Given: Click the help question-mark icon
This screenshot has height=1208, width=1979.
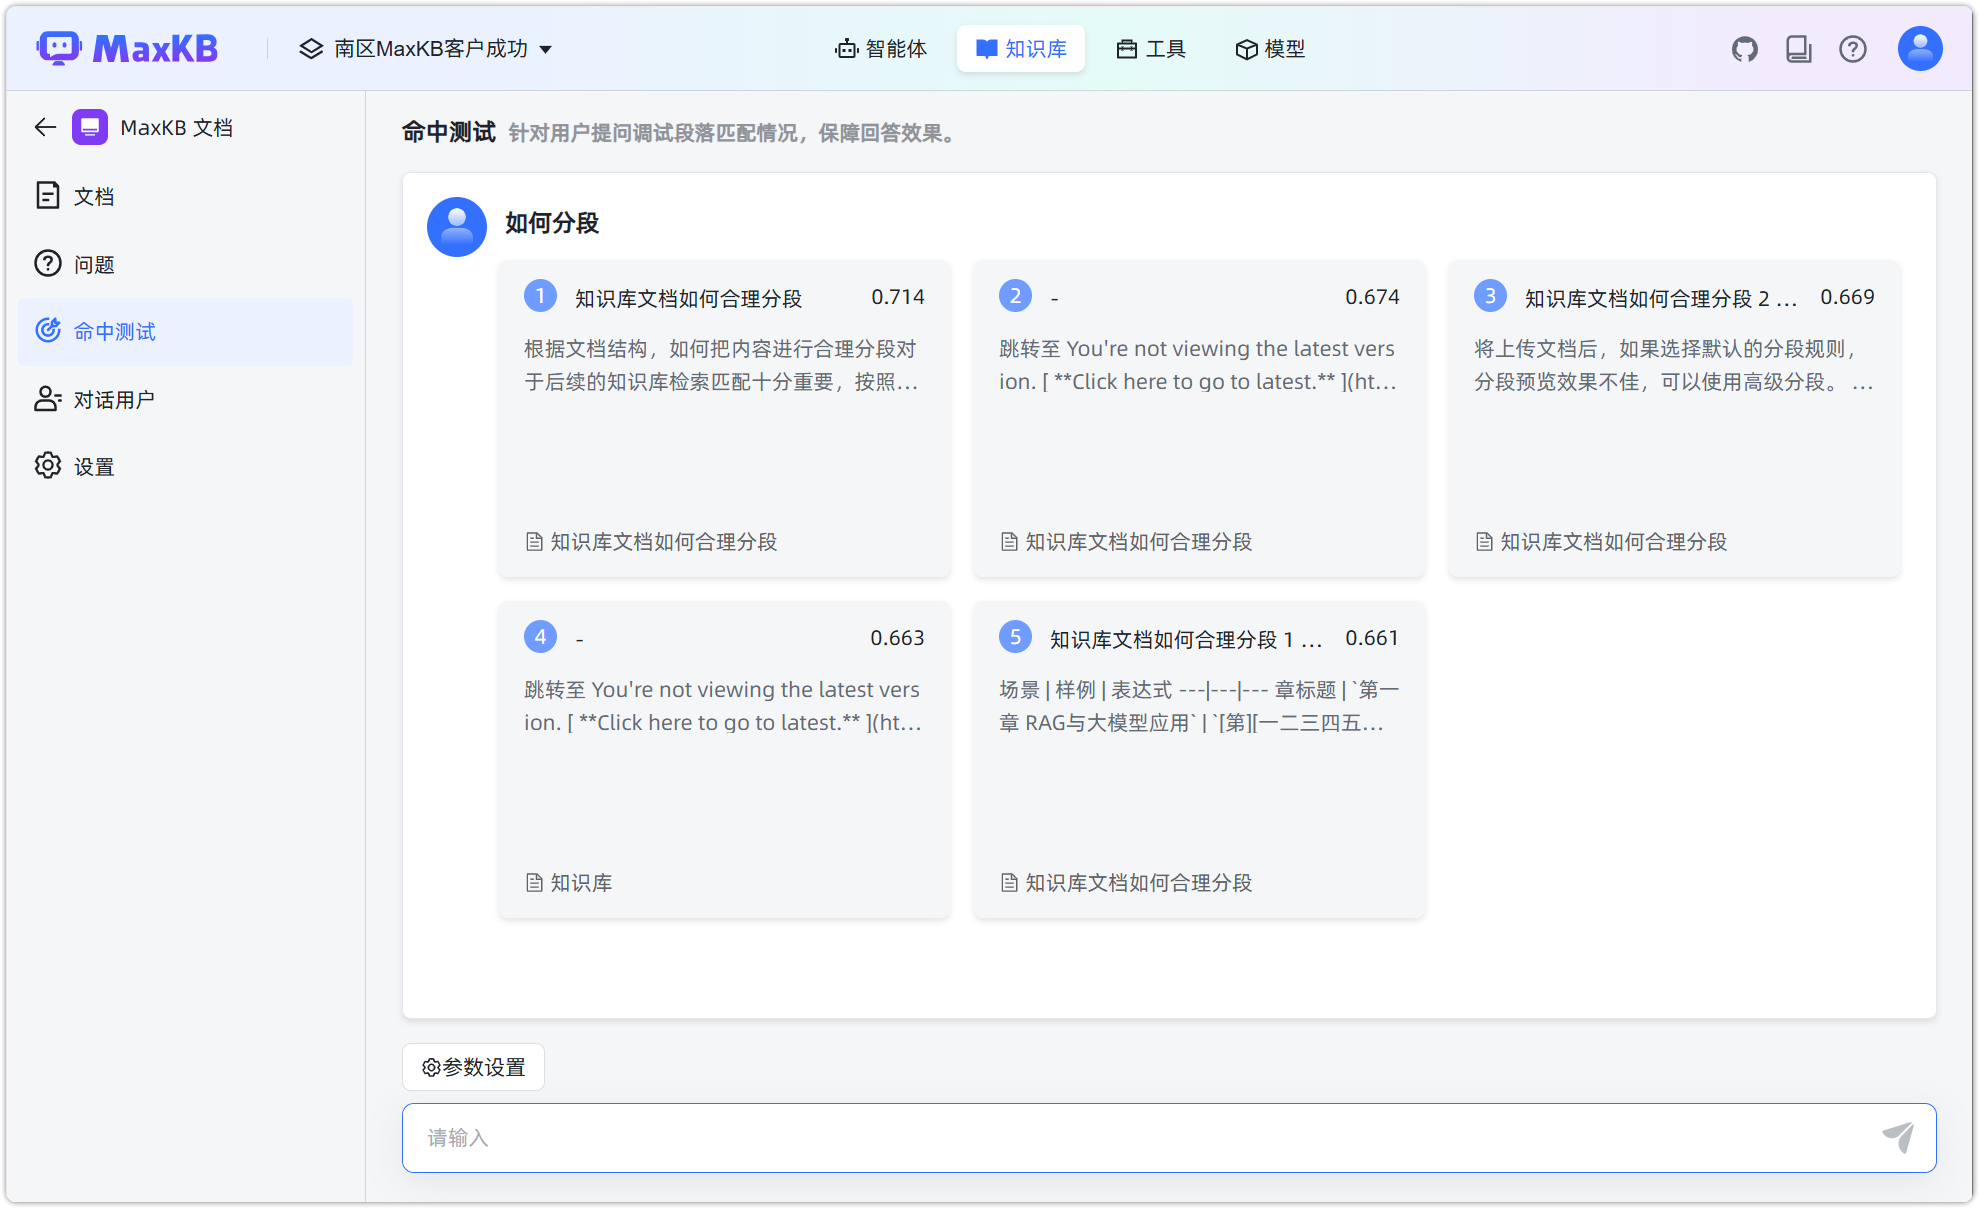Looking at the screenshot, I should pos(1853,48).
